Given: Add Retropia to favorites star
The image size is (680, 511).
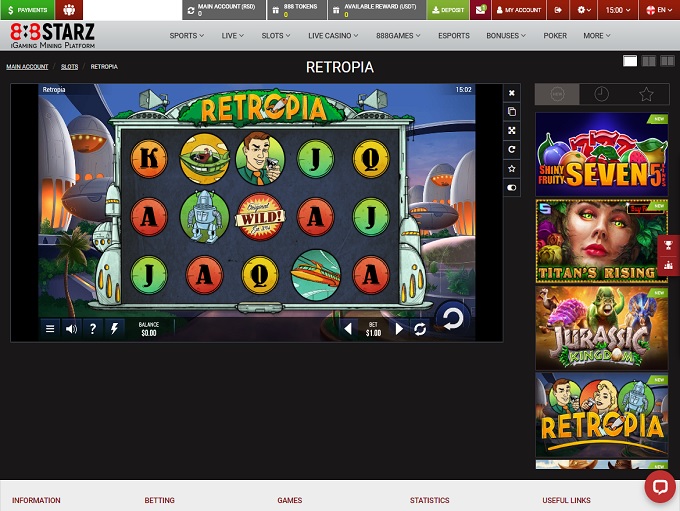Looking at the screenshot, I should [512, 168].
